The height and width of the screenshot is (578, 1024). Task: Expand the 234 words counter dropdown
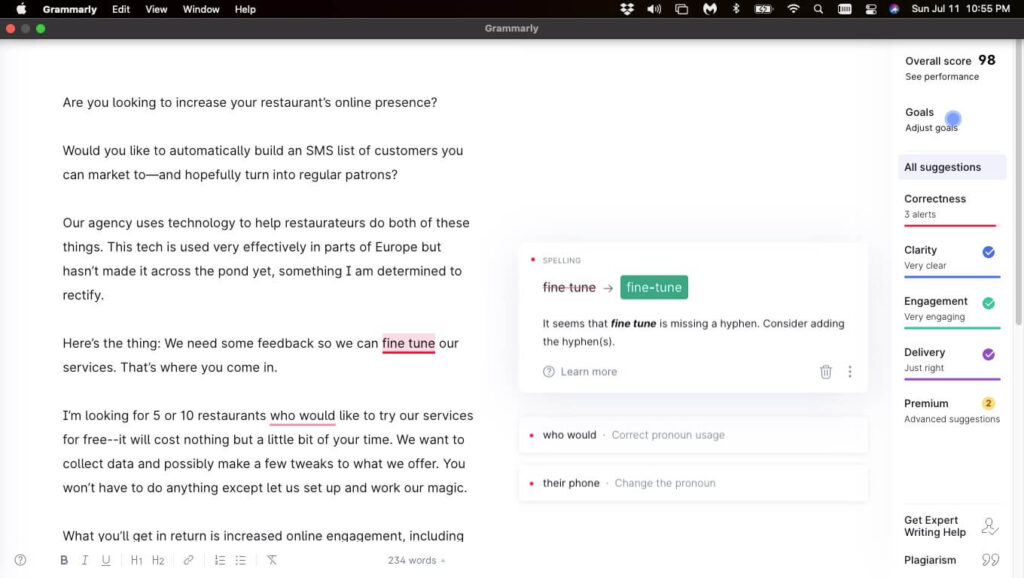point(414,560)
